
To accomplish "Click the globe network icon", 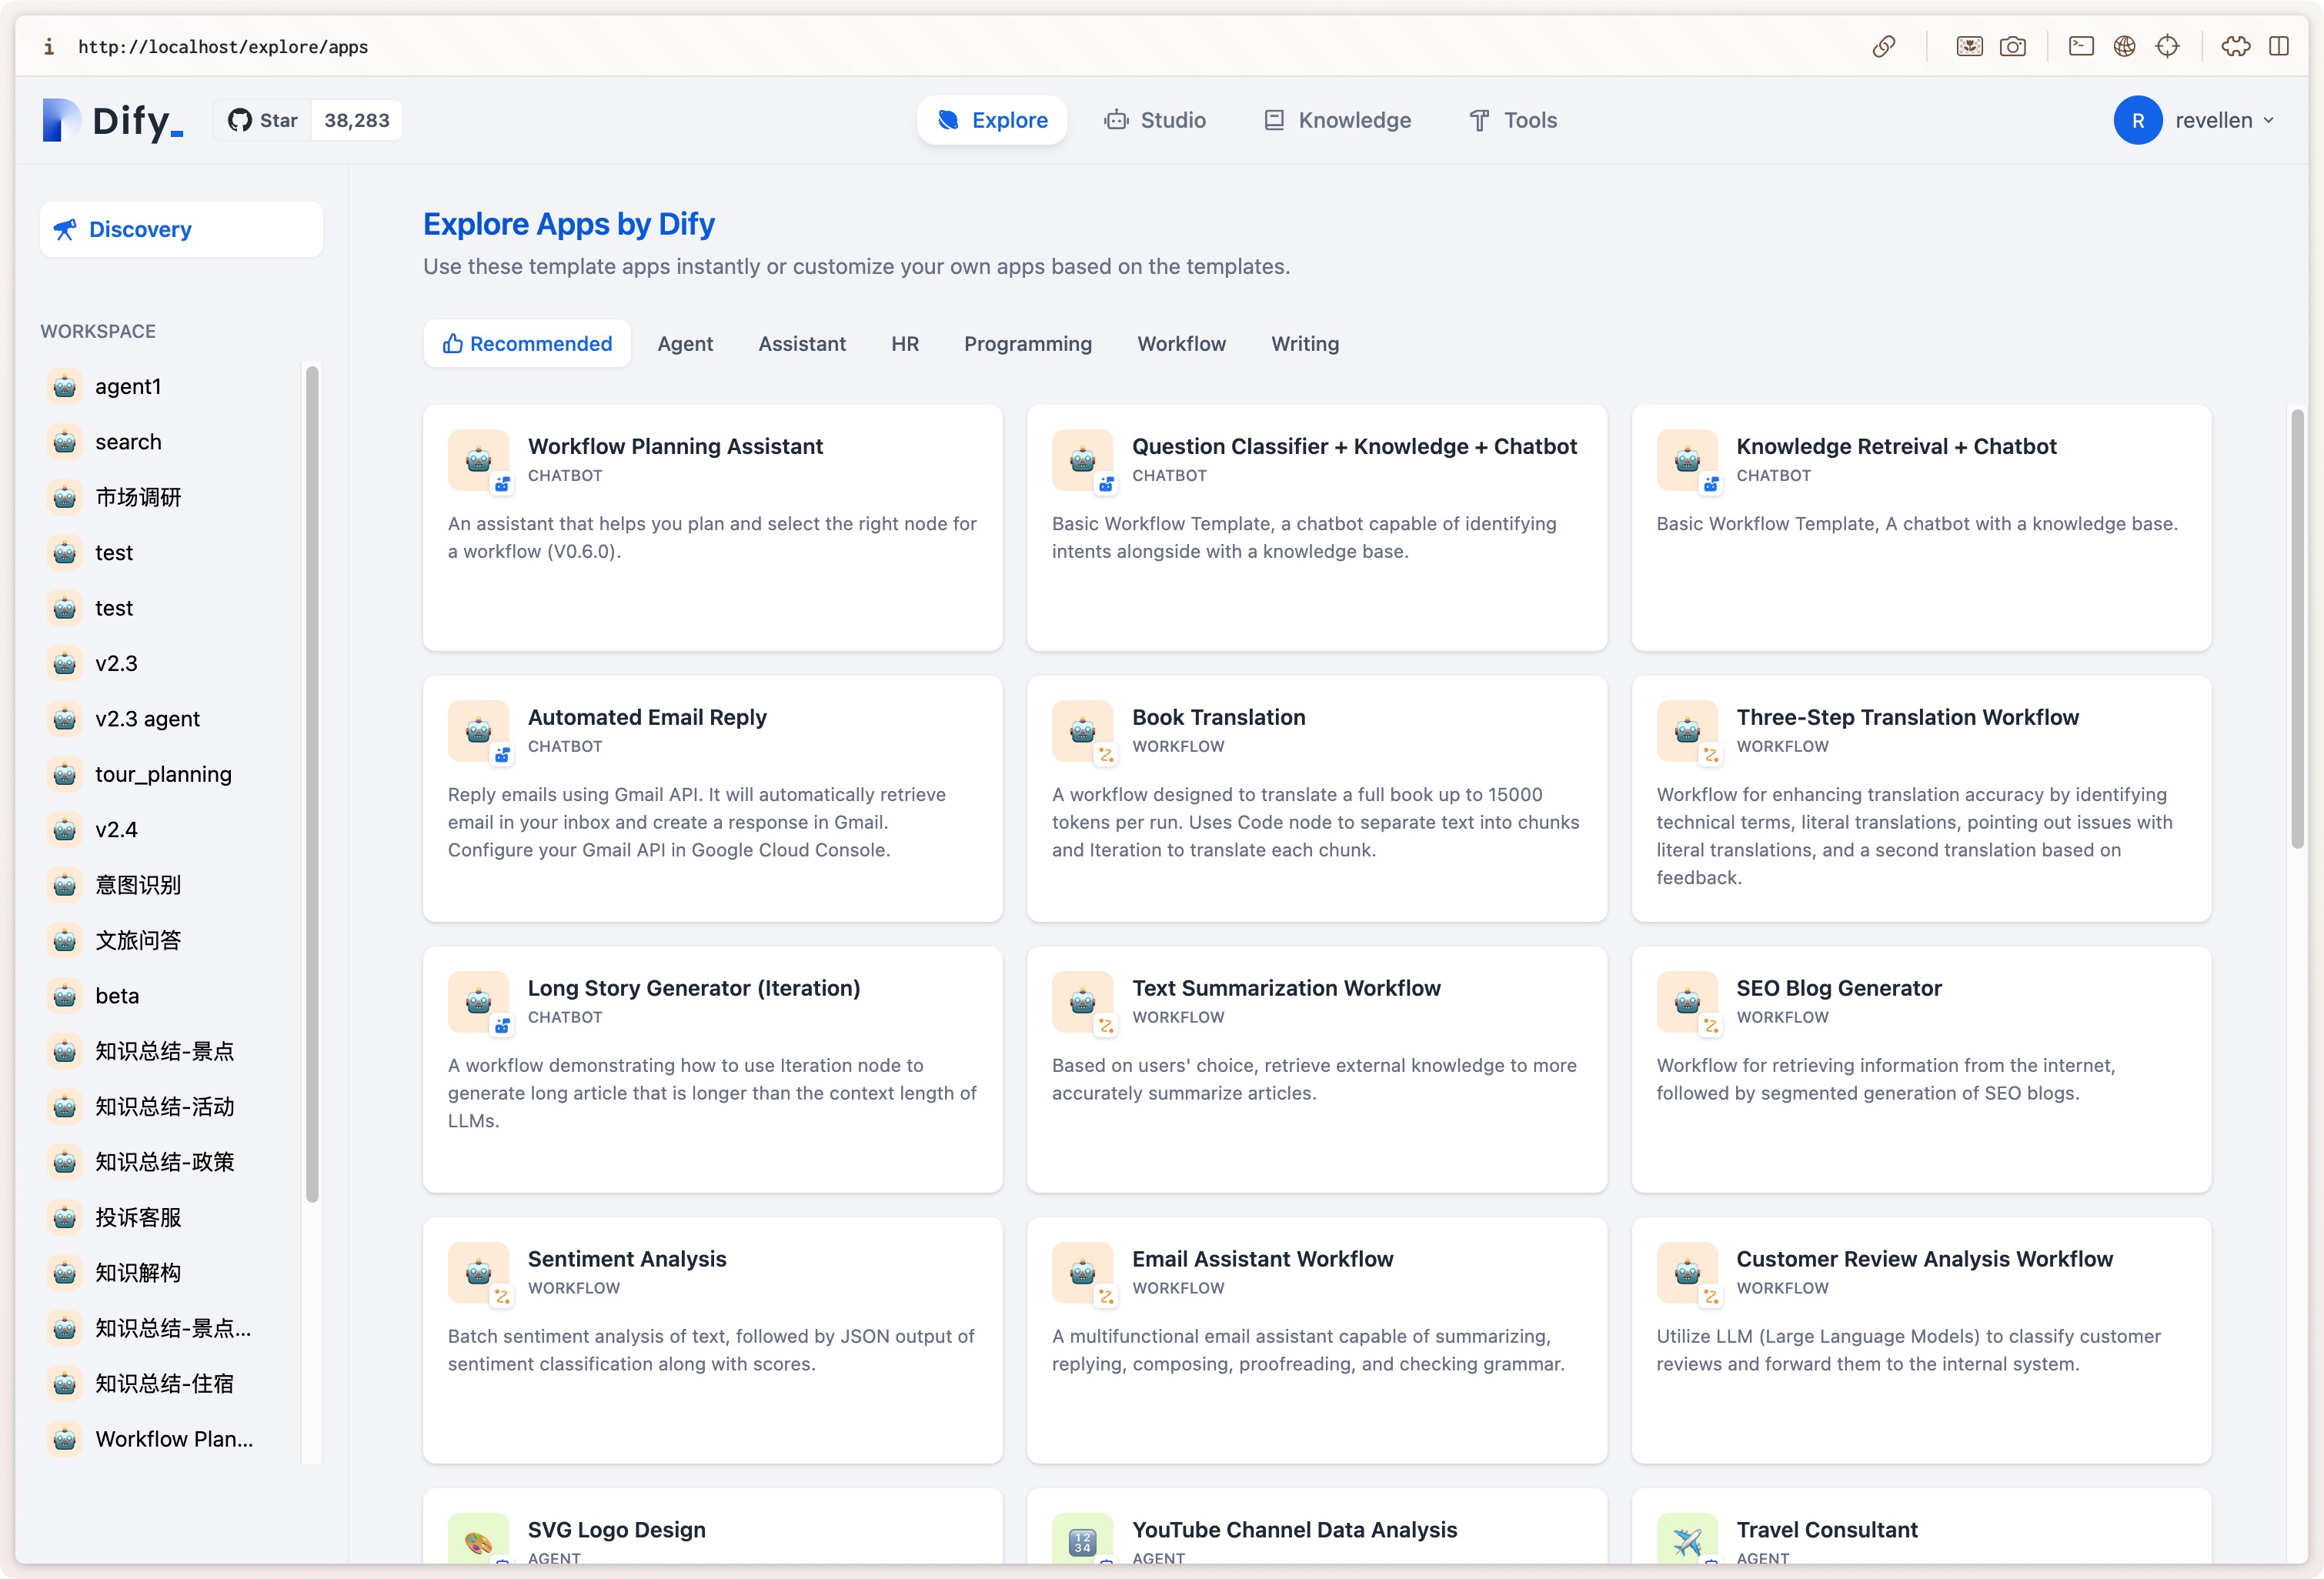I will click(x=2124, y=46).
